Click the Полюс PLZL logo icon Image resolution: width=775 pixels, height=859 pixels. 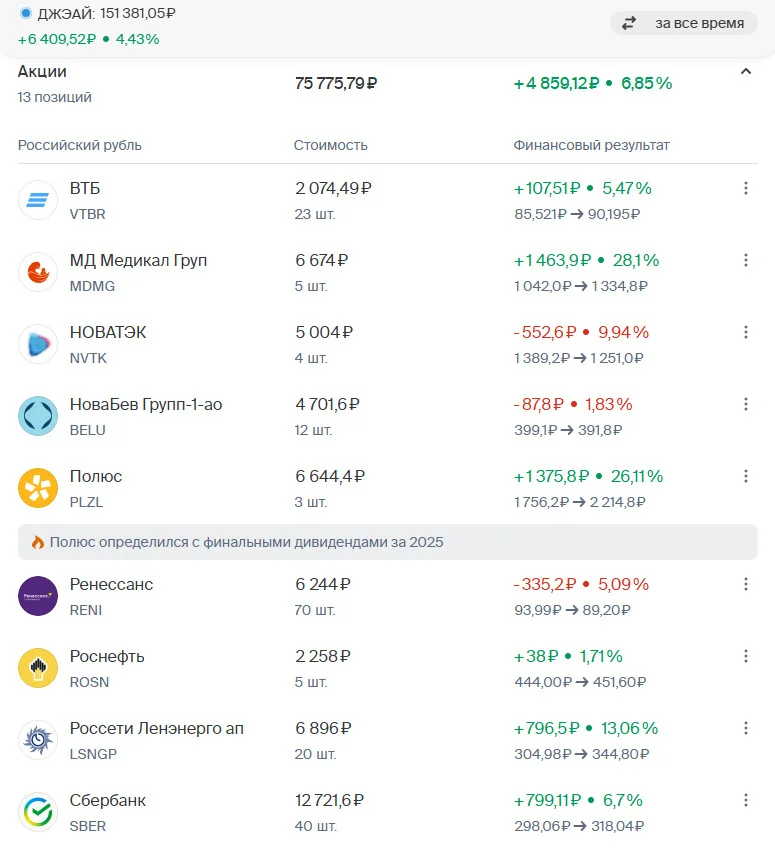point(38,488)
